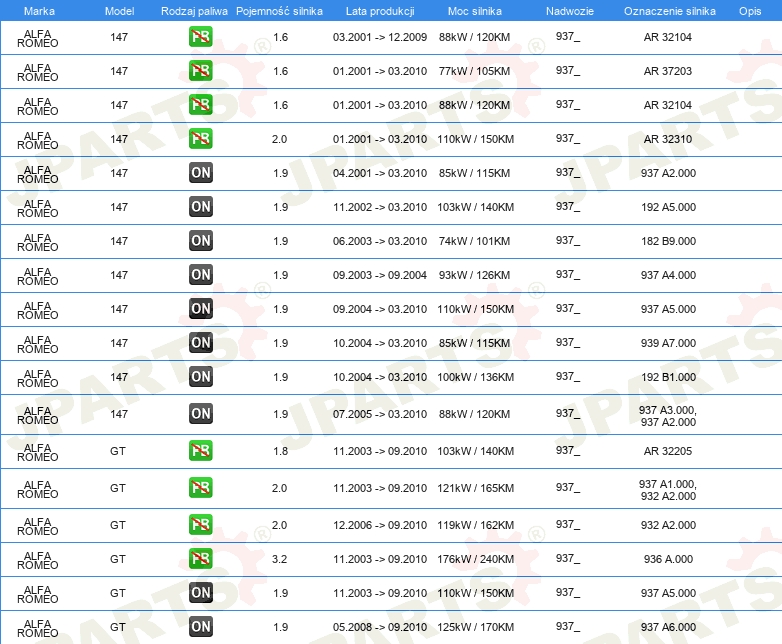Click the Moc silnika column header

[475, 11]
